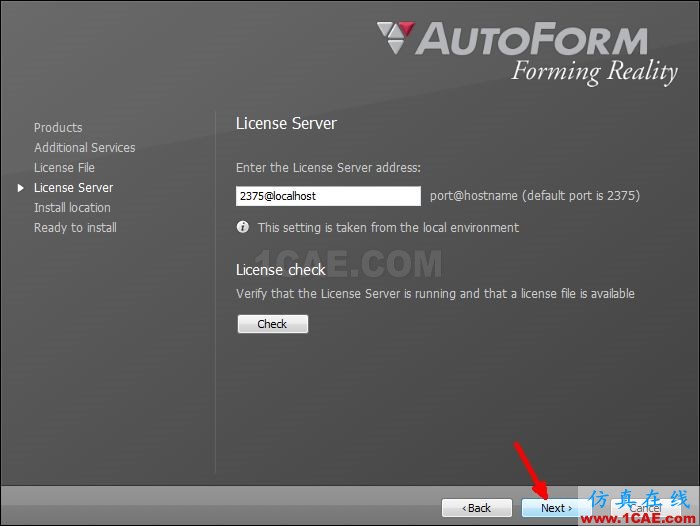Select the License Server step in sidebar
The width and height of the screenshot is (700, 526).
click(74, 188)
